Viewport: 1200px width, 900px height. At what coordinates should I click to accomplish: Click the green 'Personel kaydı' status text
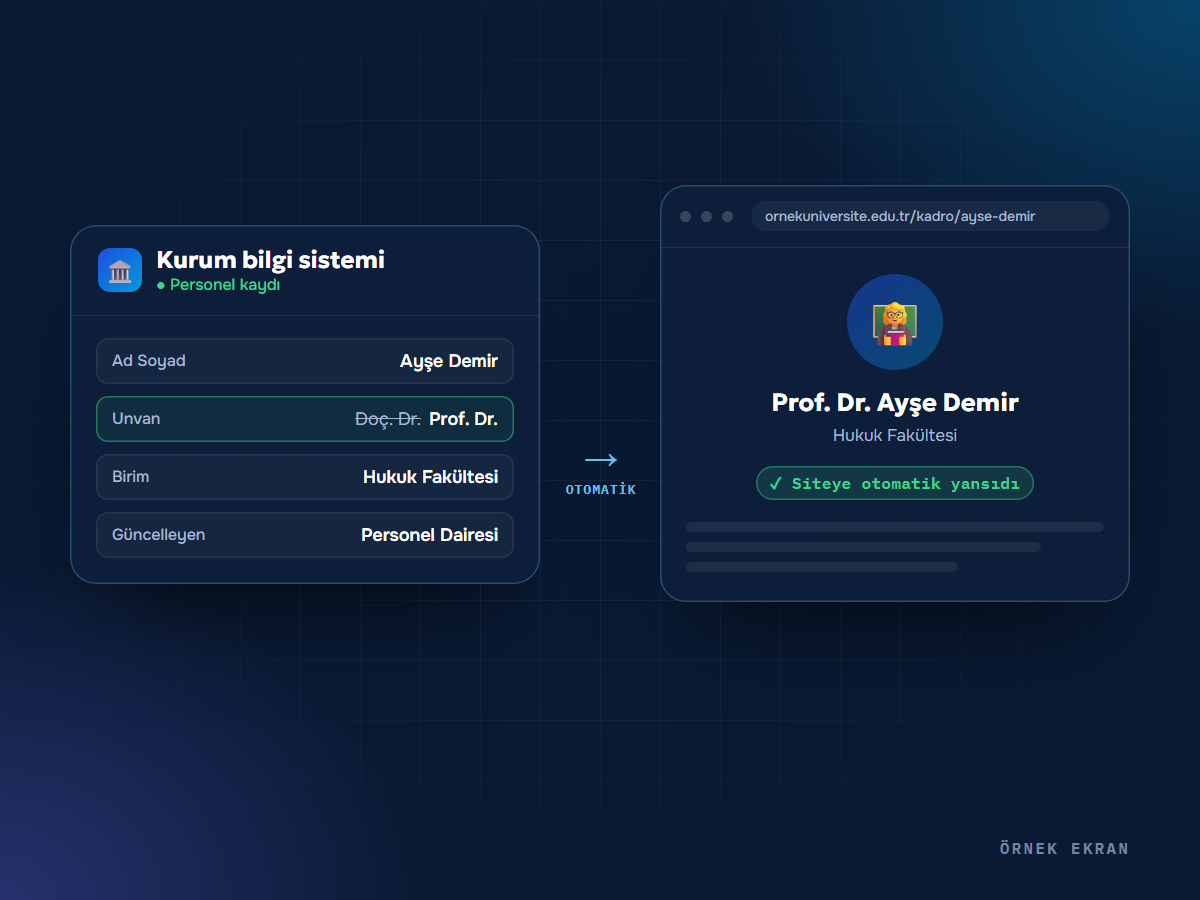pyautogui.click(x=225, y=285)
